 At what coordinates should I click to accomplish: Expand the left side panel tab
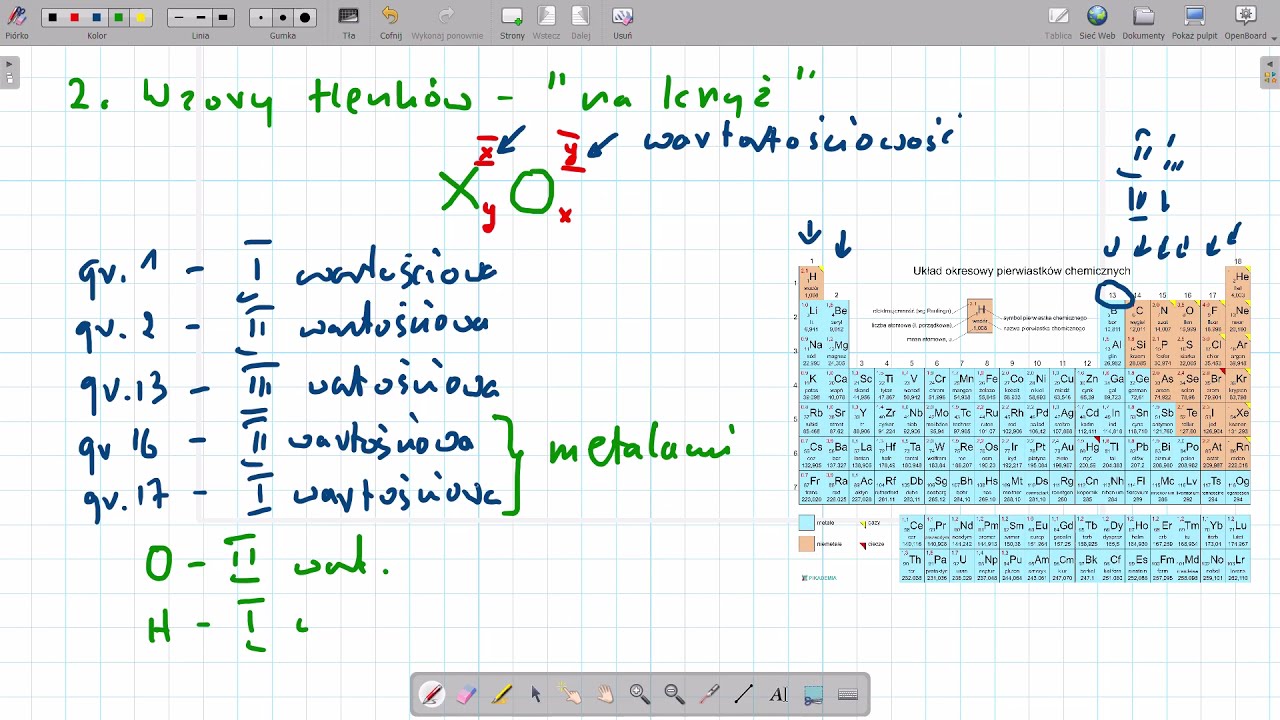pyautogui.click(x=9, y=73)
